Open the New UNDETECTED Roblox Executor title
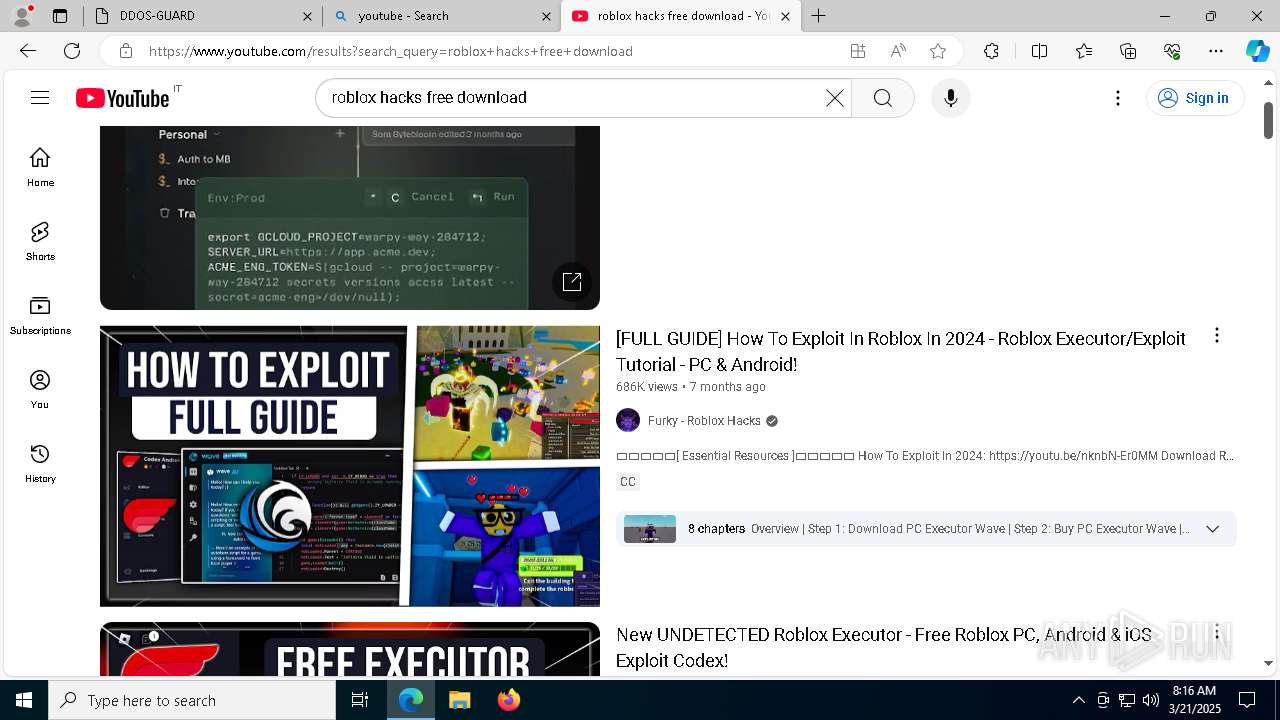The width and height of the screenshot is (1280, 720). [x=884, y=647]
